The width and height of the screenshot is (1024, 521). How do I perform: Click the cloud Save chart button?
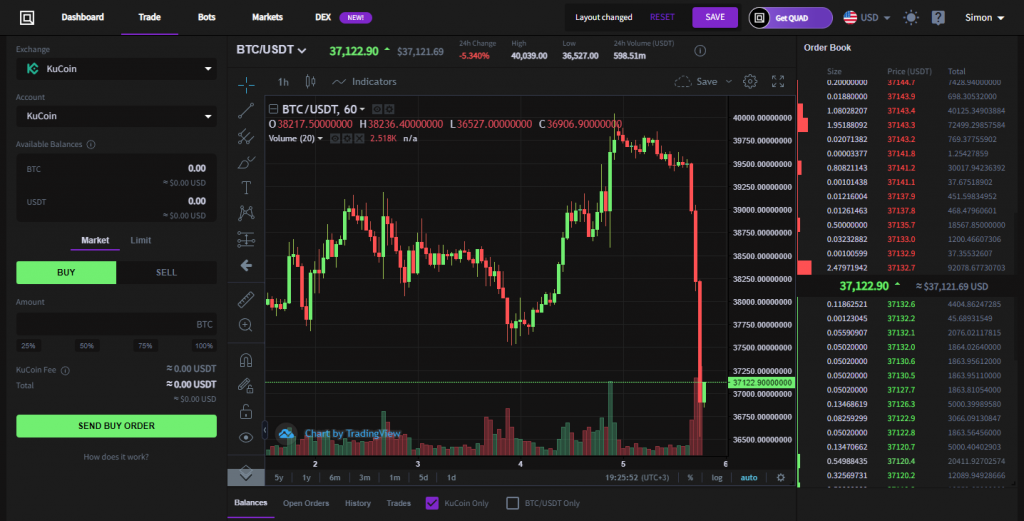(696, 82)
